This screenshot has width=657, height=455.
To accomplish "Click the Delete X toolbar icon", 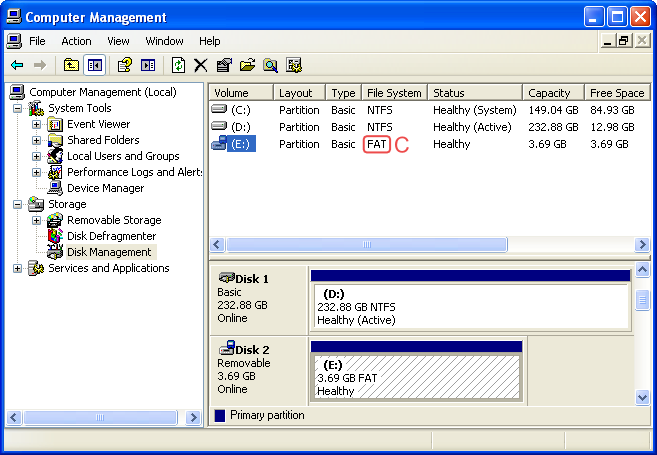I will click(x=201, y=65).
